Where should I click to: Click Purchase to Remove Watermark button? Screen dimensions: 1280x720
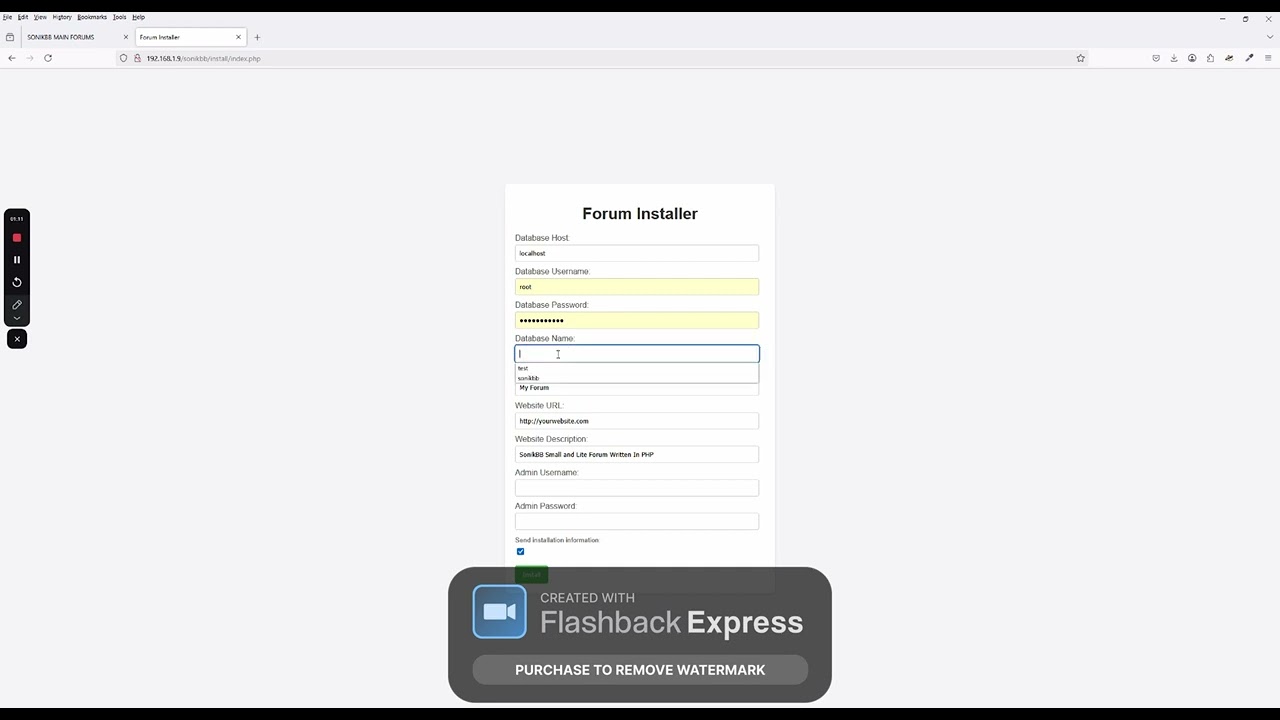640,670
